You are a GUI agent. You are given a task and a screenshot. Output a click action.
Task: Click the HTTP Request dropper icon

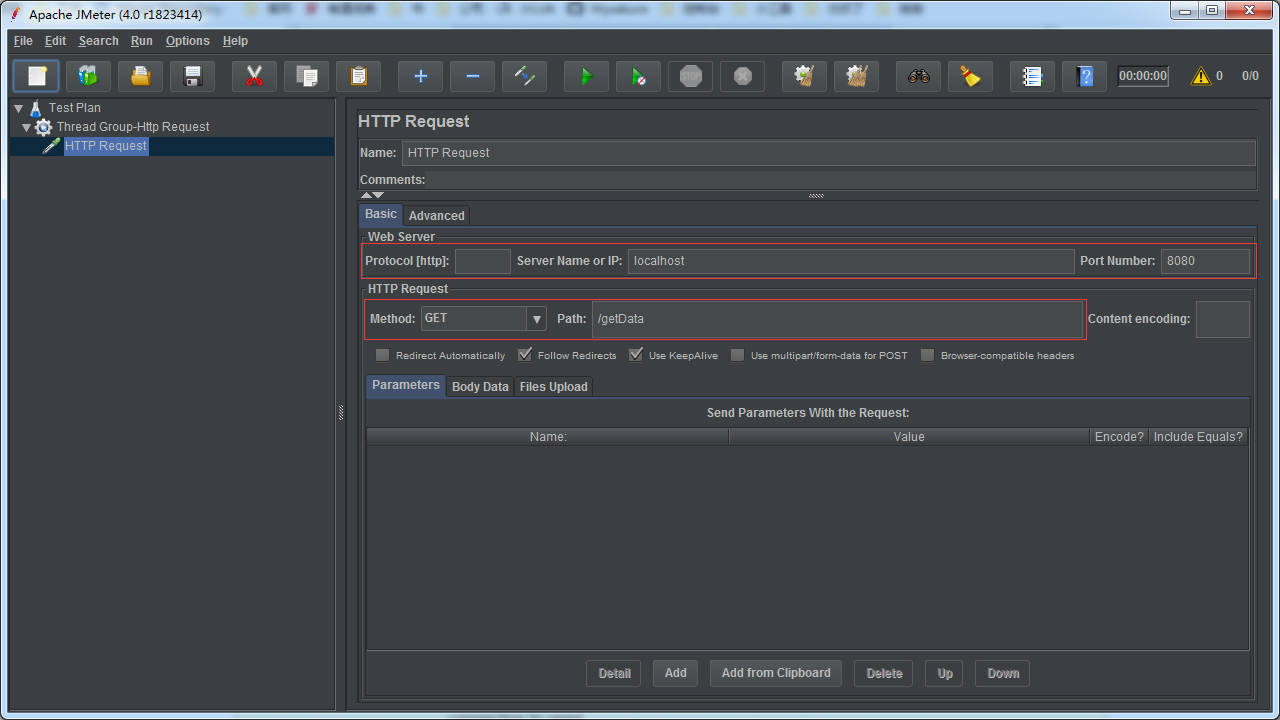(x=52, y=146)
